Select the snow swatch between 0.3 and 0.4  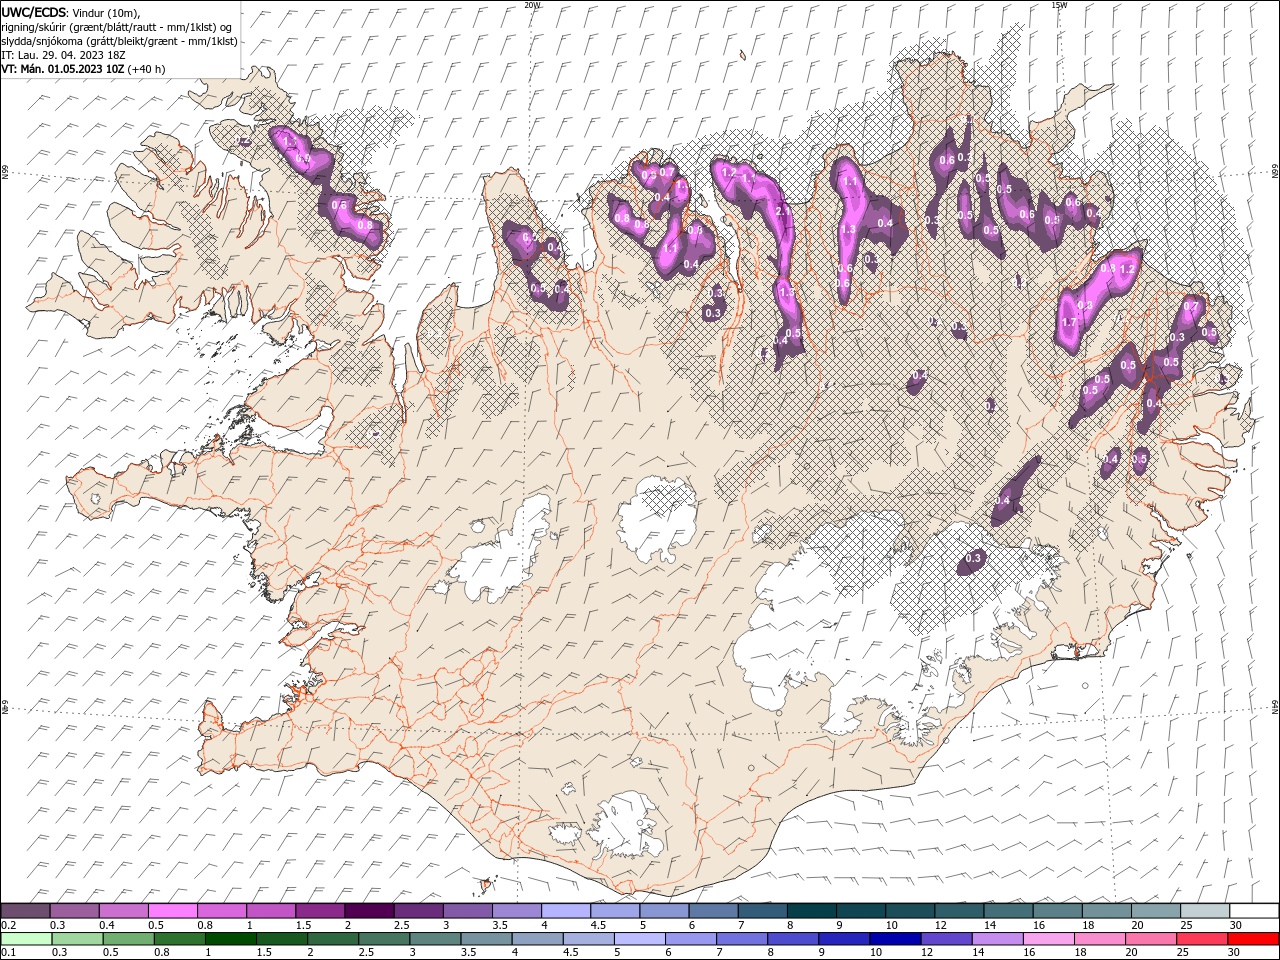pyautogui.click(x=75, y=911)
